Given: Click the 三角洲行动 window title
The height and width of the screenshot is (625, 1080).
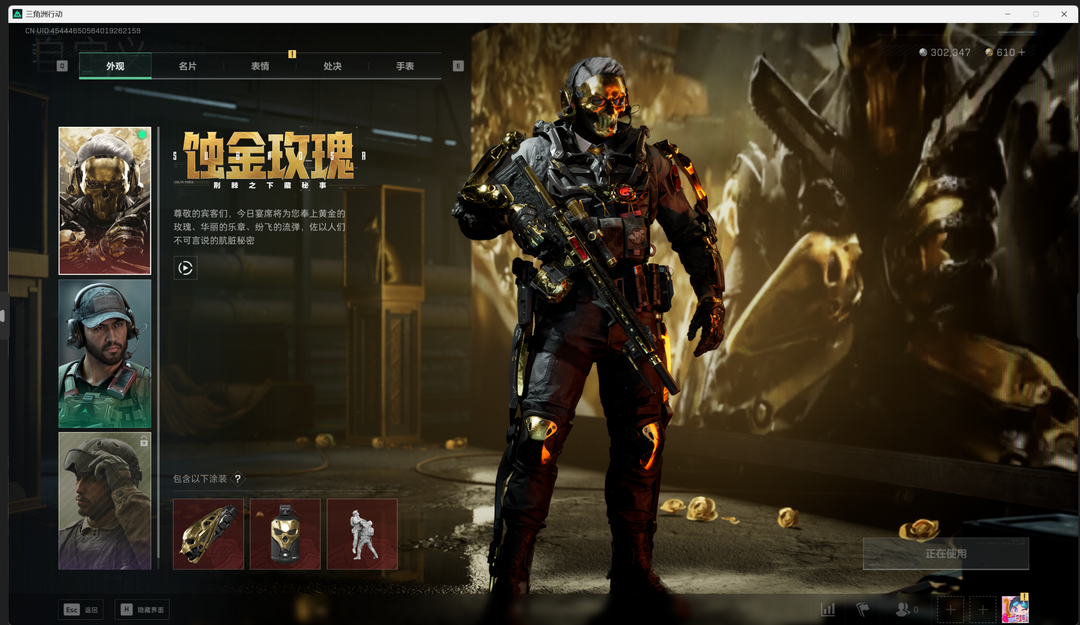Looking at the screenshot, I should 44,14.
